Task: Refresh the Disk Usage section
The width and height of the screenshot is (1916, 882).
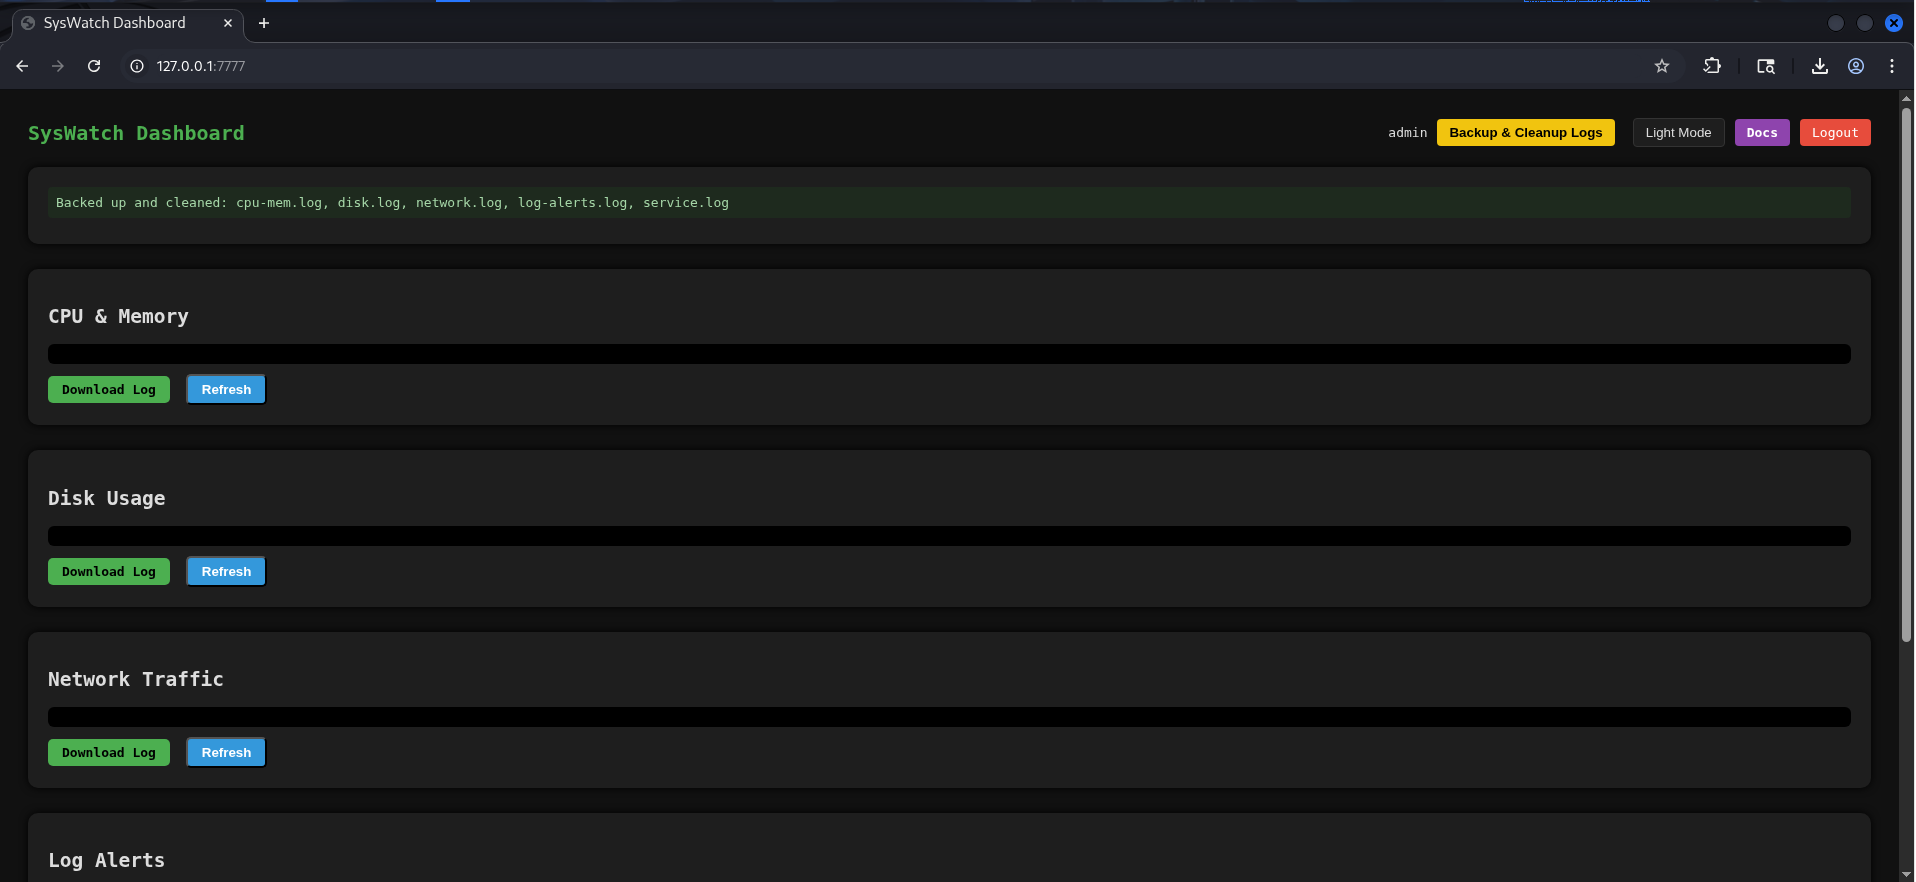Action: (x=226, y=572)
